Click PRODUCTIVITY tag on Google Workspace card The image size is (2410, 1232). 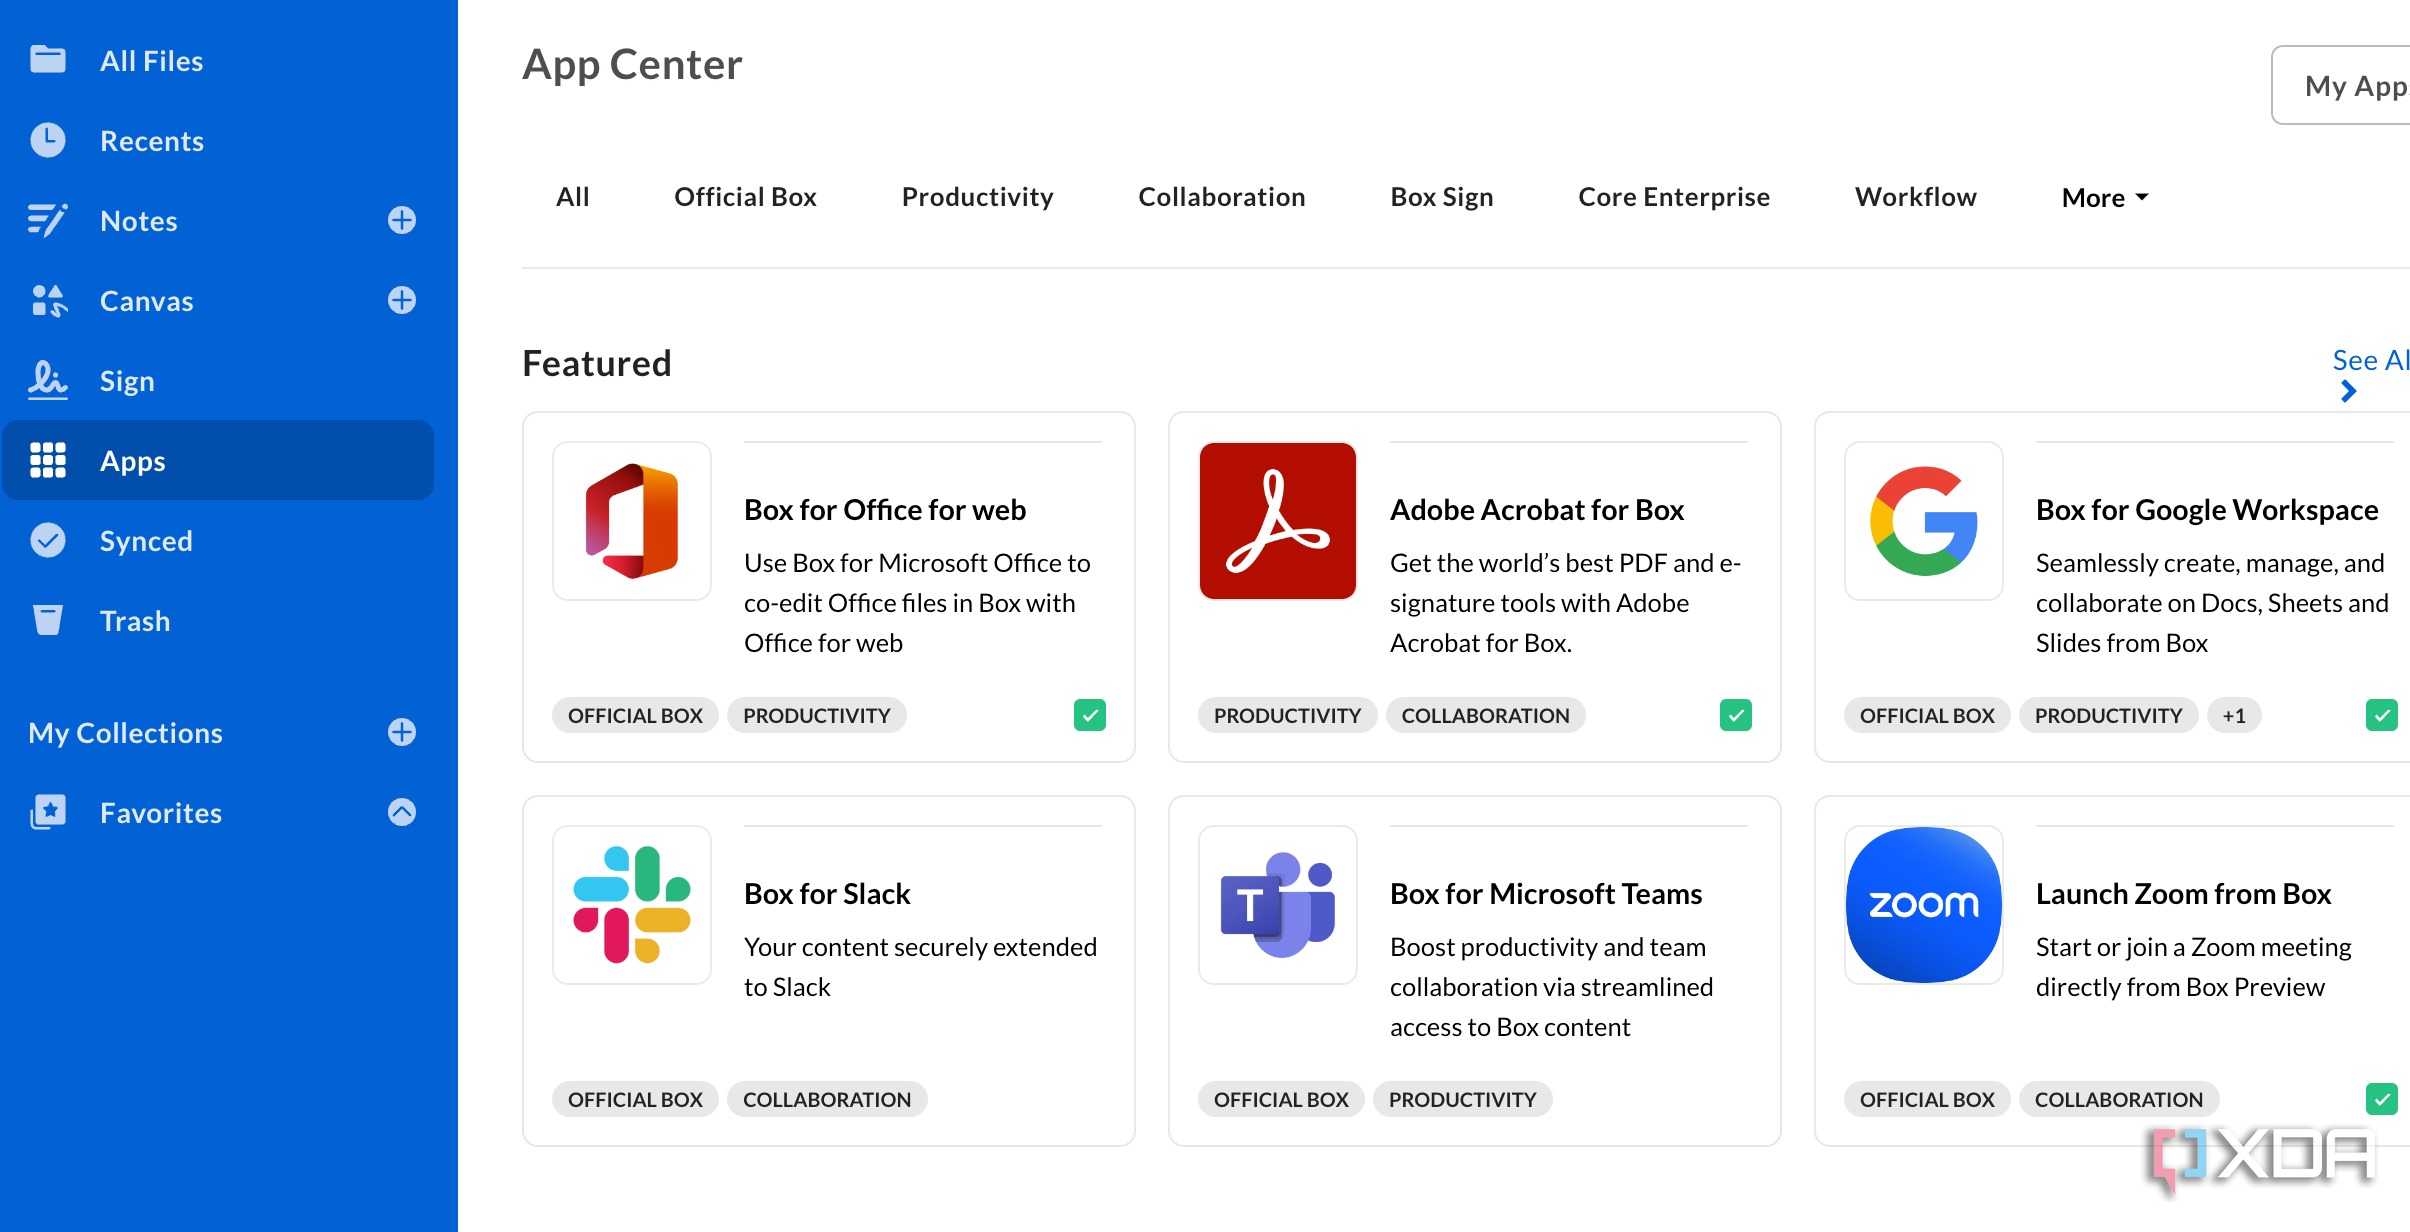coord(2108,715)
